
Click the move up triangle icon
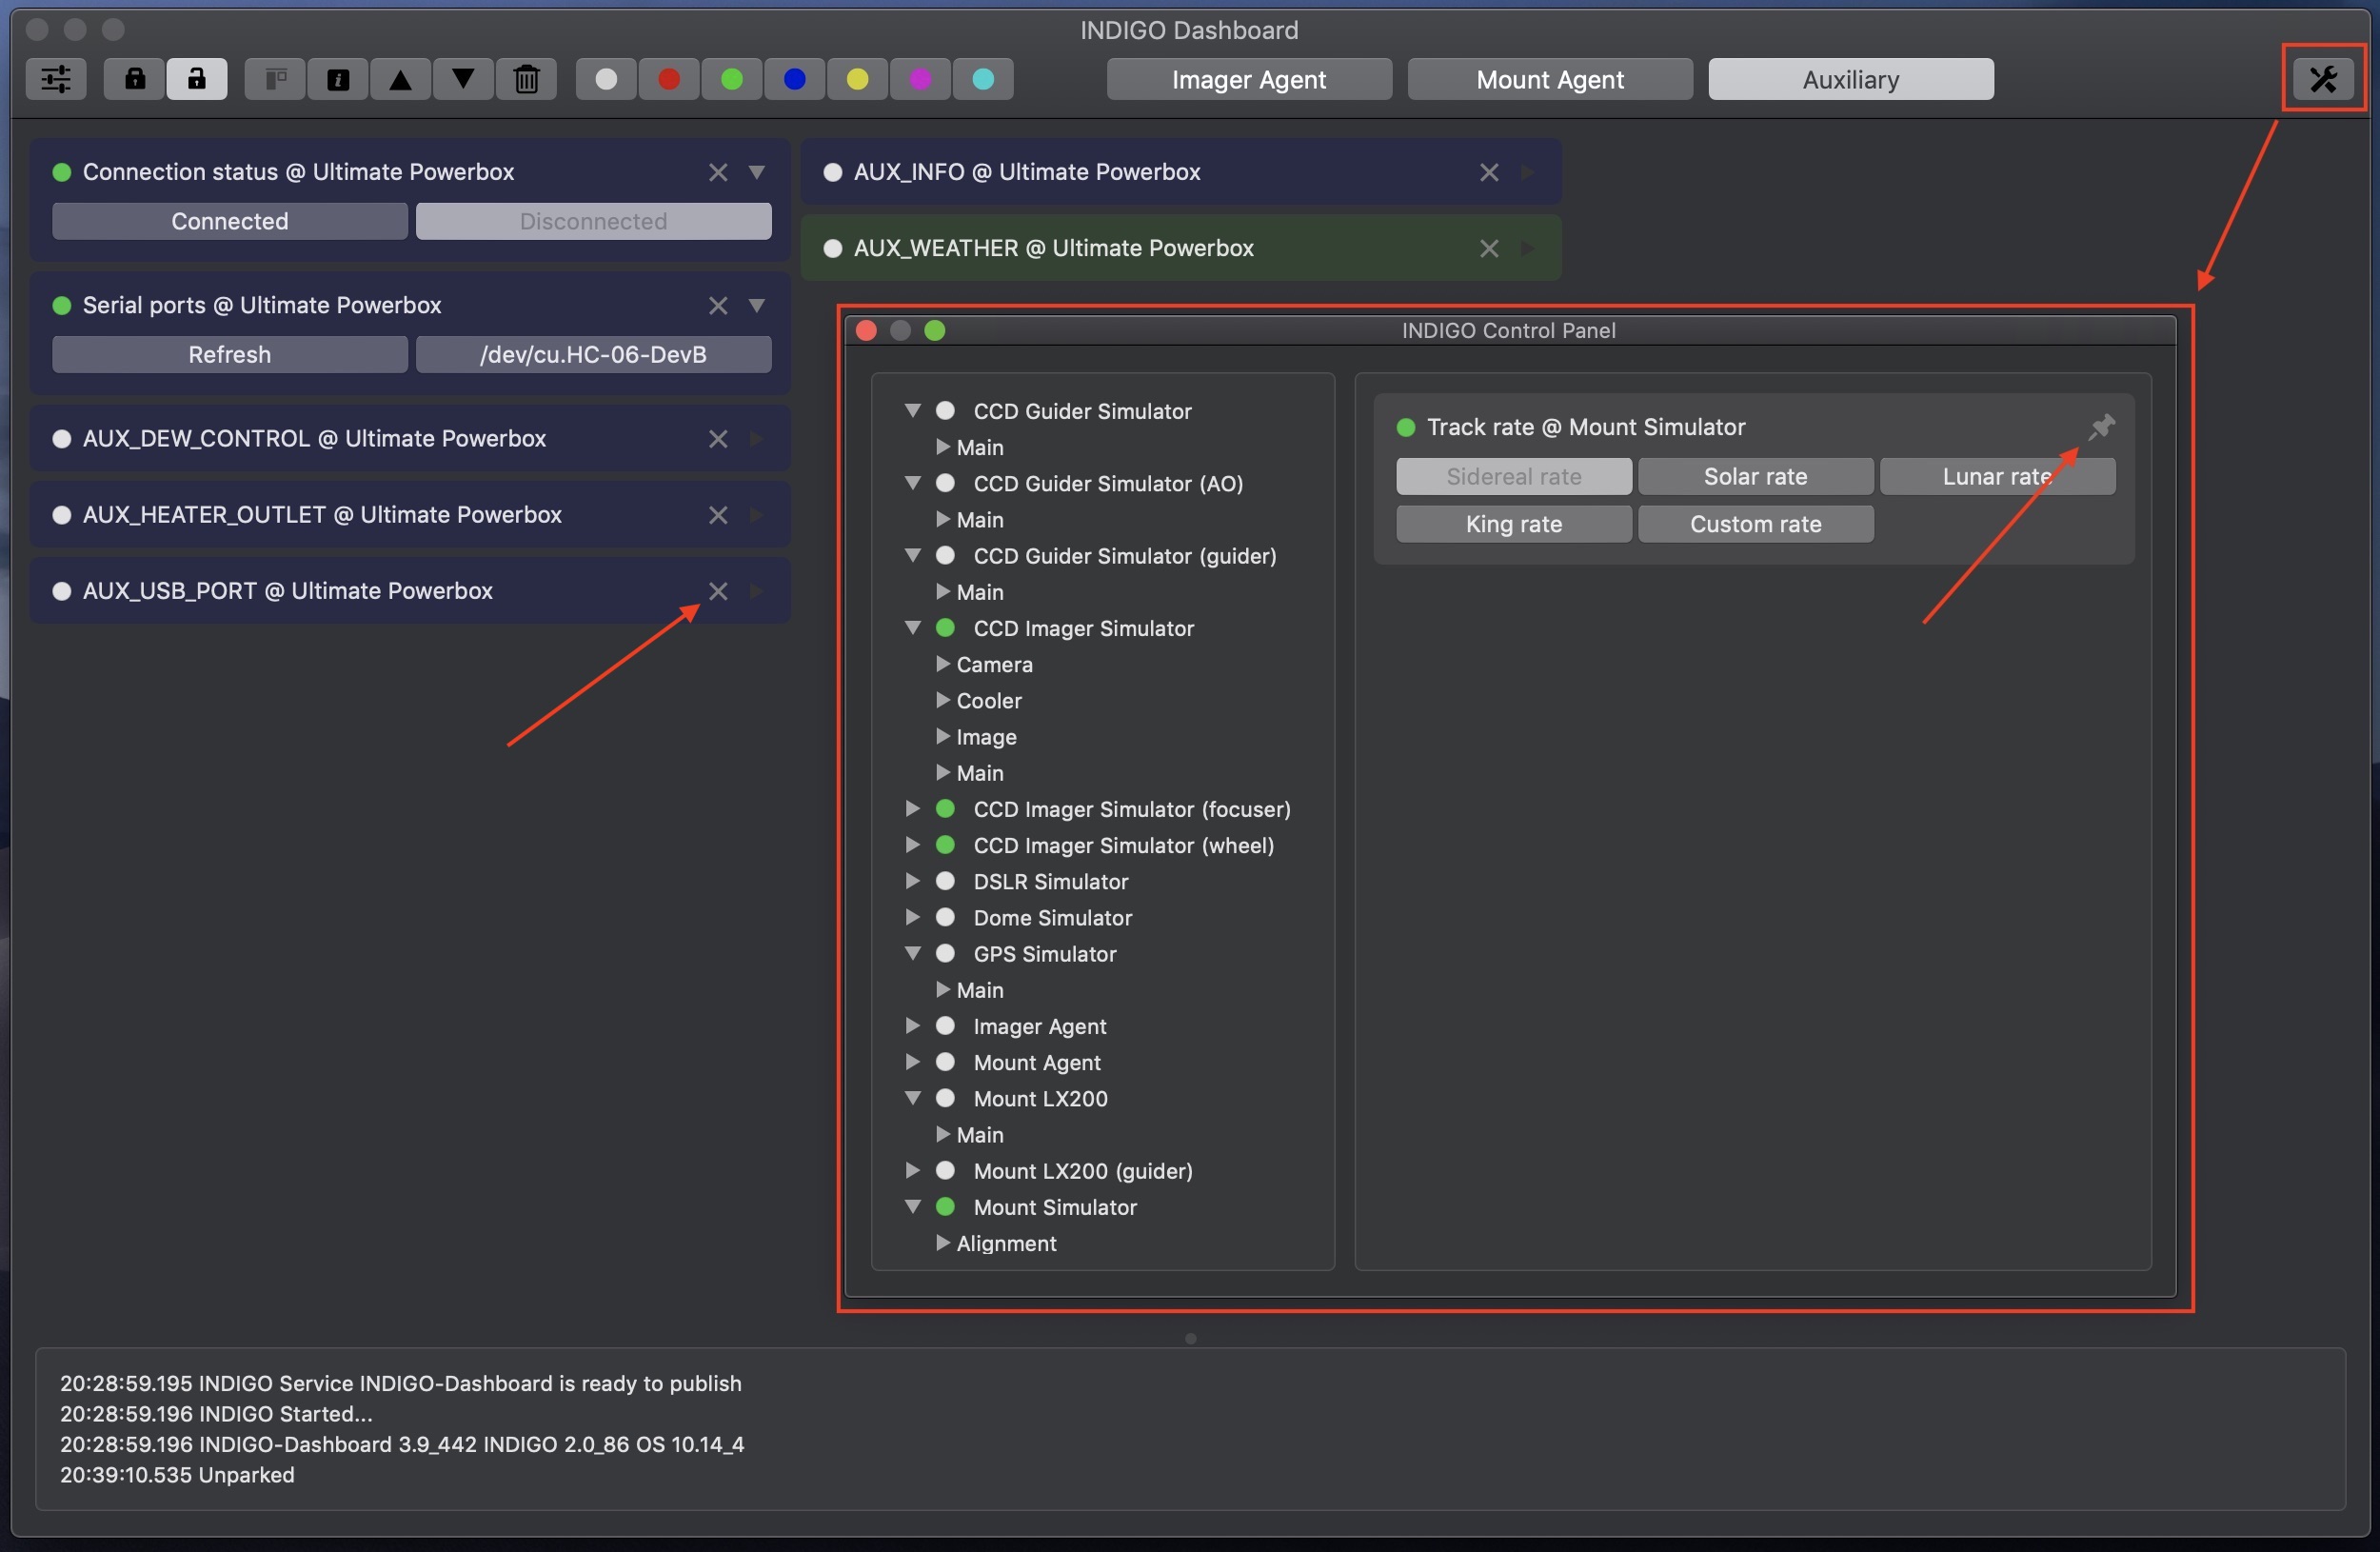click(x=401, y=79)
